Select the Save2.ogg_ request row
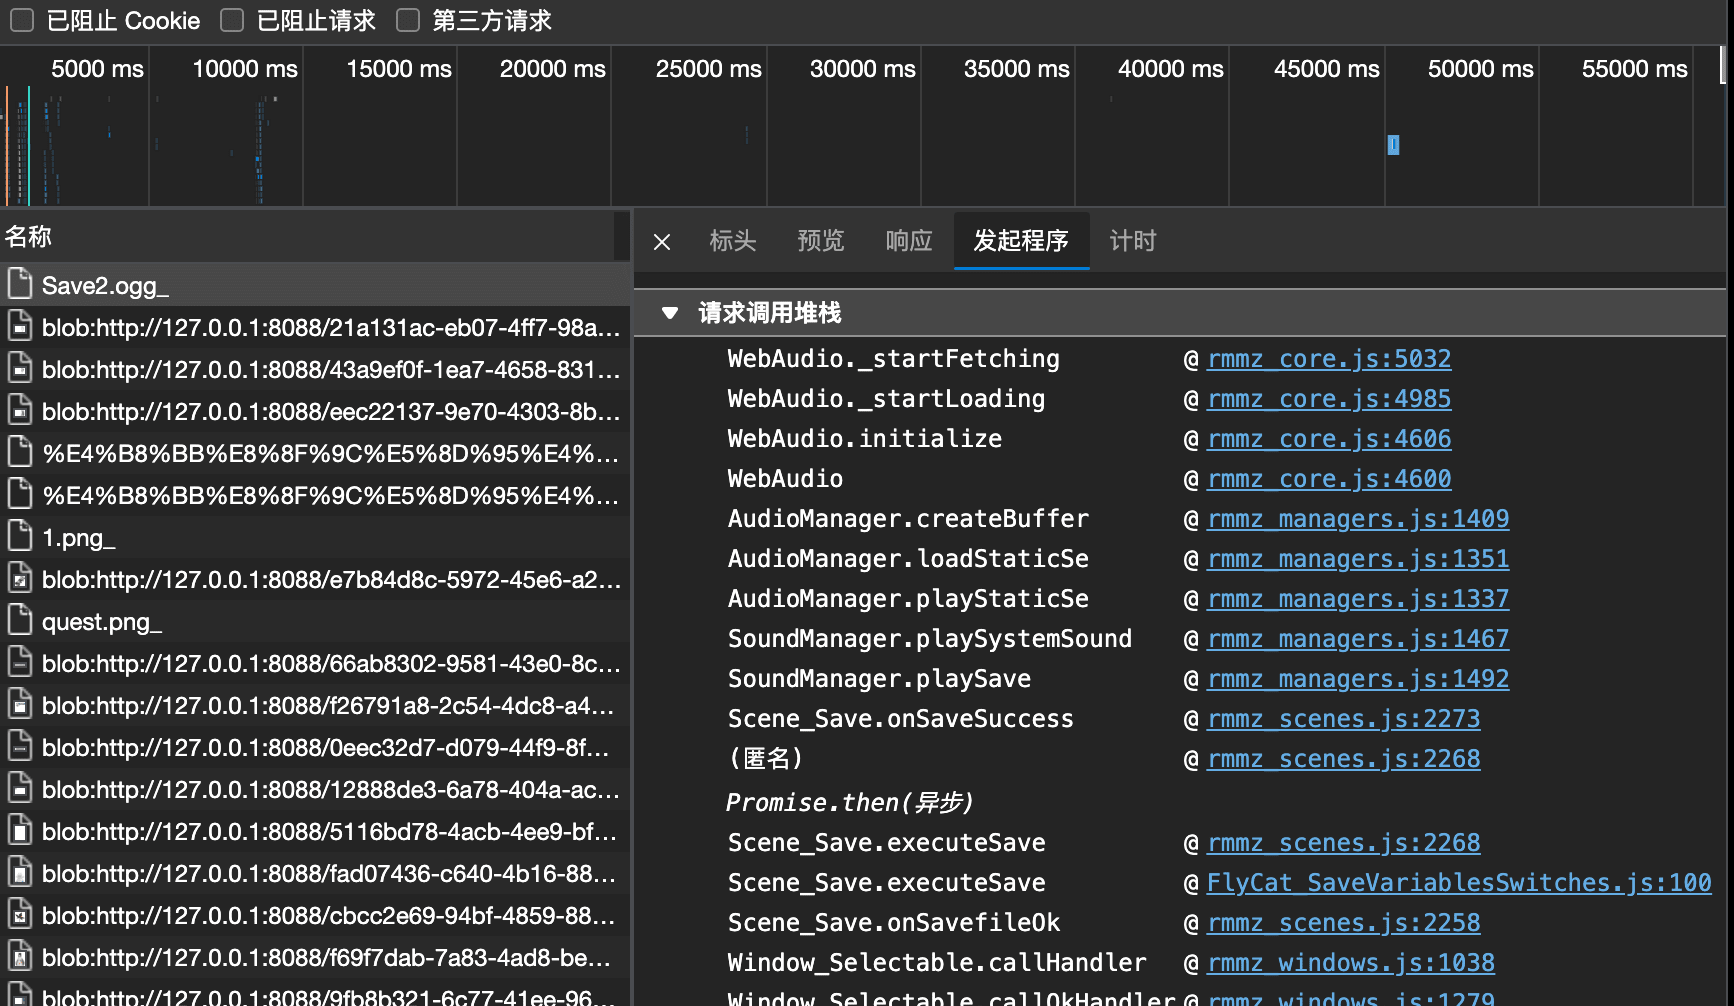1734x1006 pixels. (x=315, y=285)
